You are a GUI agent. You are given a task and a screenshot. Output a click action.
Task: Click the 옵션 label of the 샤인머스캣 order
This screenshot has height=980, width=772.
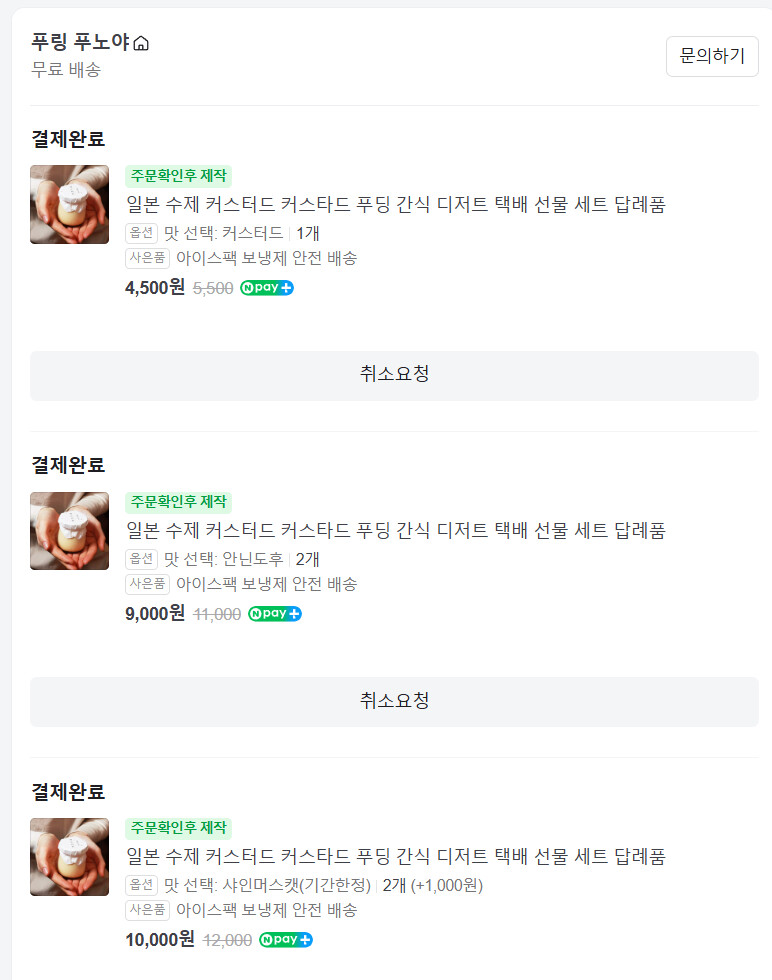[141, 885]
